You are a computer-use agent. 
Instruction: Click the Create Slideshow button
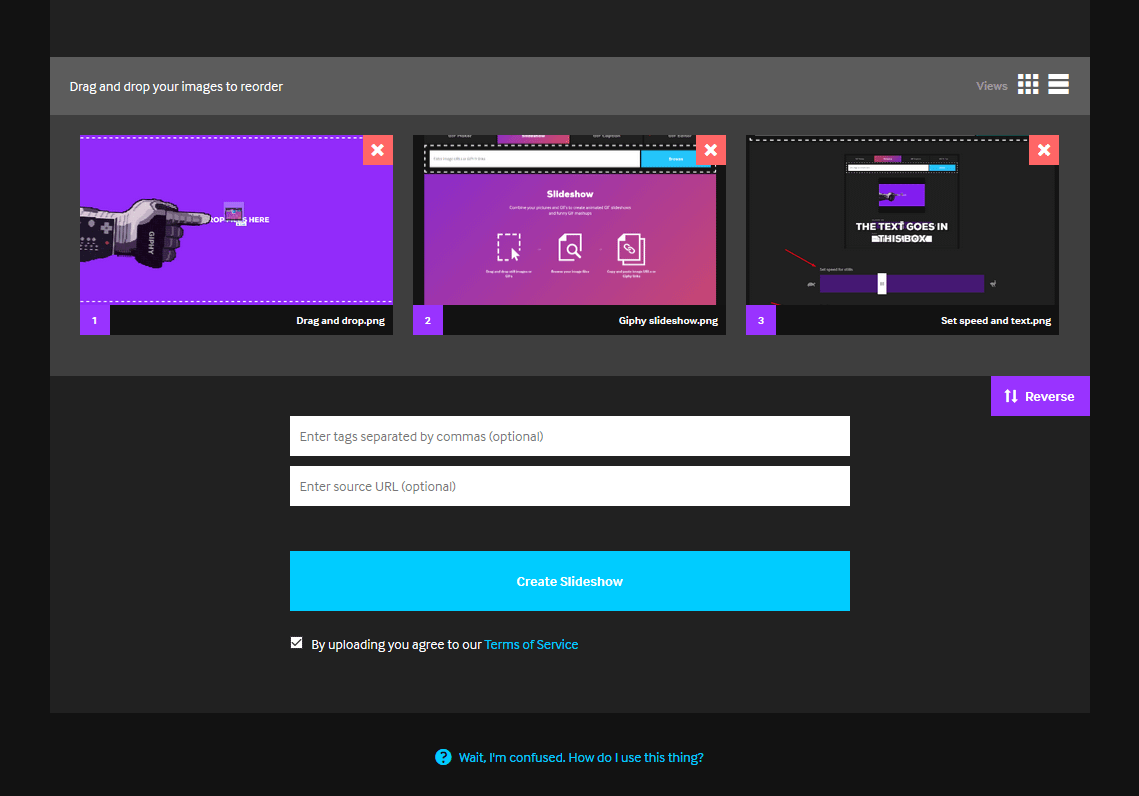(570, 581)
